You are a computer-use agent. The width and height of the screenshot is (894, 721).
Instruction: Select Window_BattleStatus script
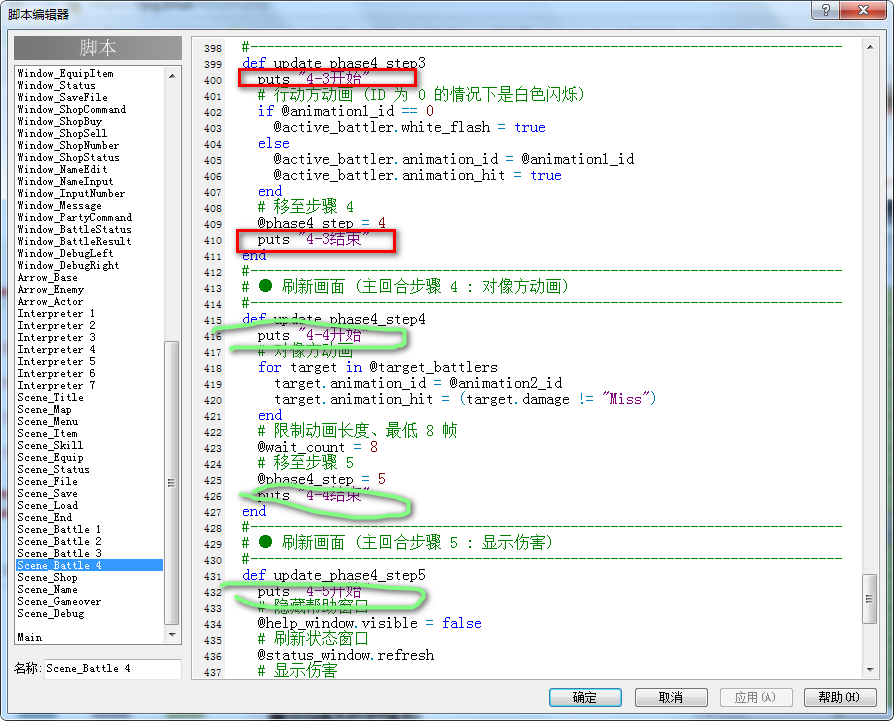click(74, 230)
